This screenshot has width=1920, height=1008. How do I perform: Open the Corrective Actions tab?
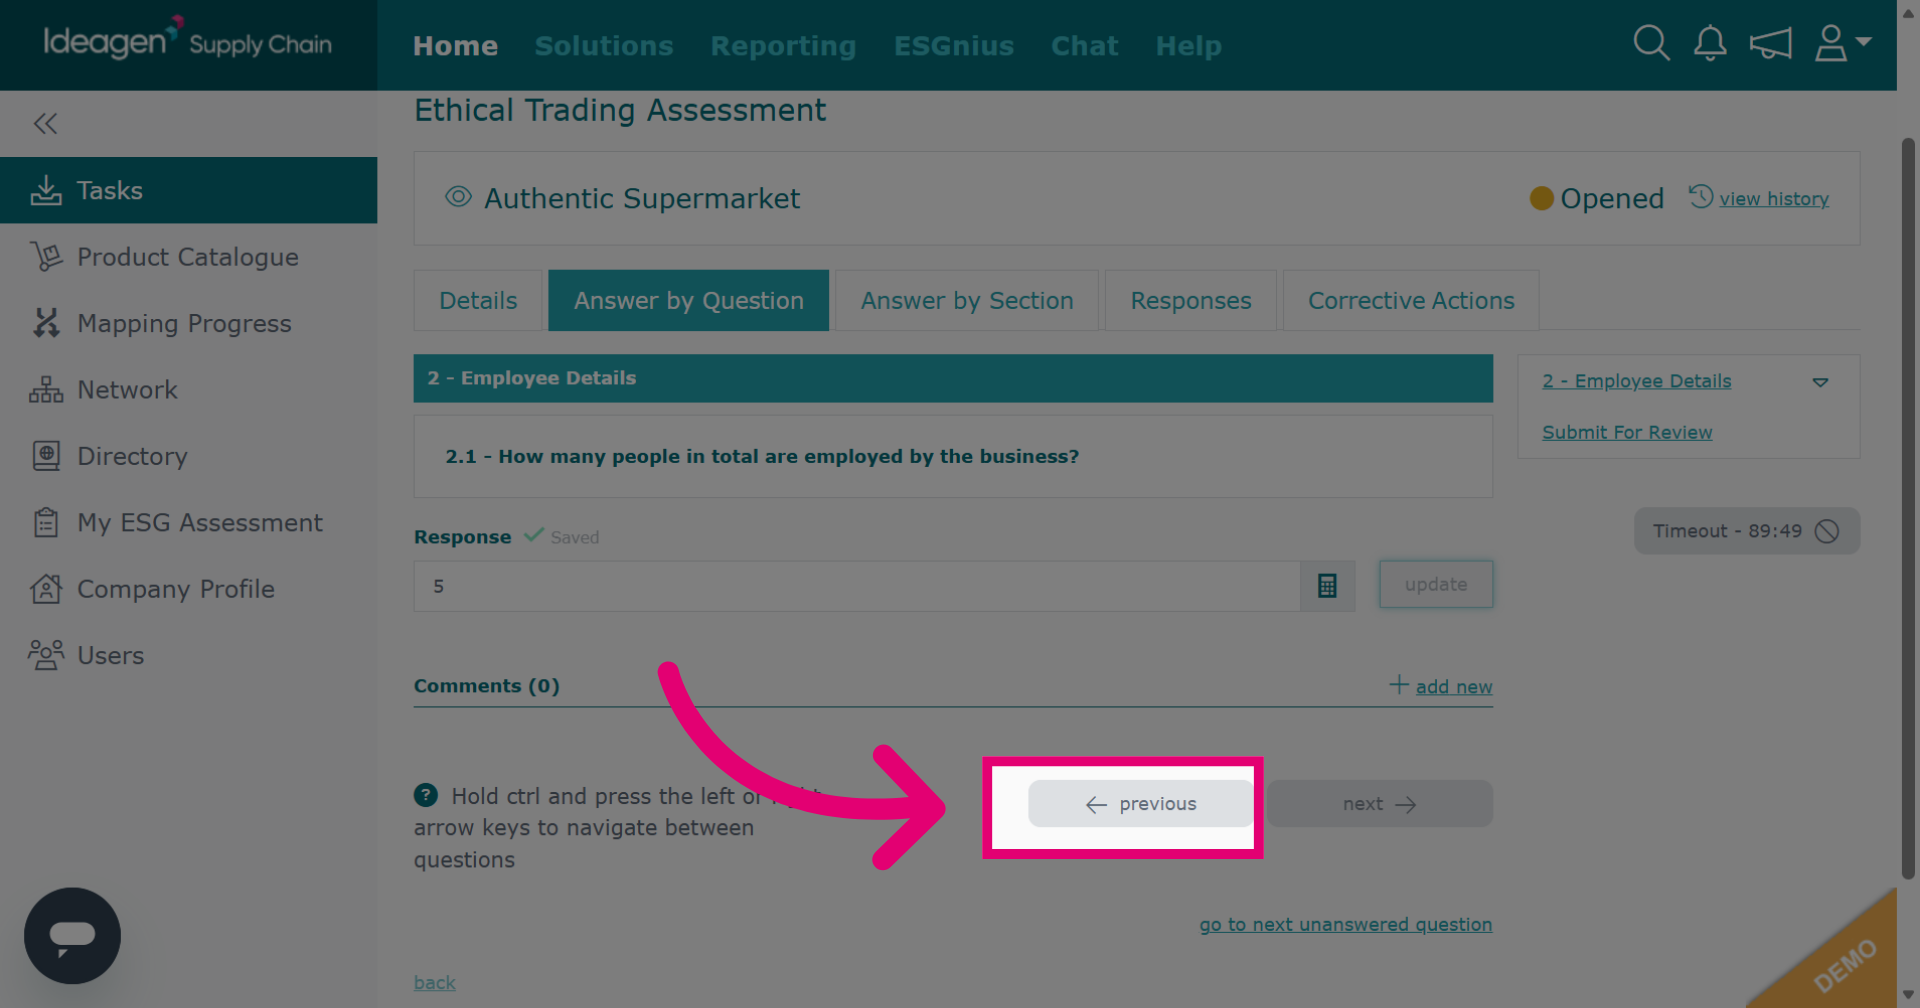coord(1411,300)
